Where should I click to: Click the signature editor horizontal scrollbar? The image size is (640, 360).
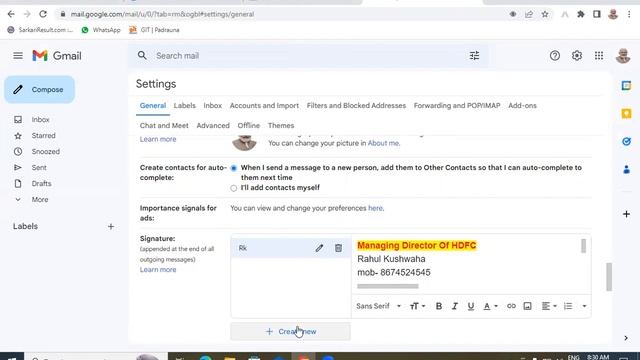pyautogui.click(x=388, y=286)
